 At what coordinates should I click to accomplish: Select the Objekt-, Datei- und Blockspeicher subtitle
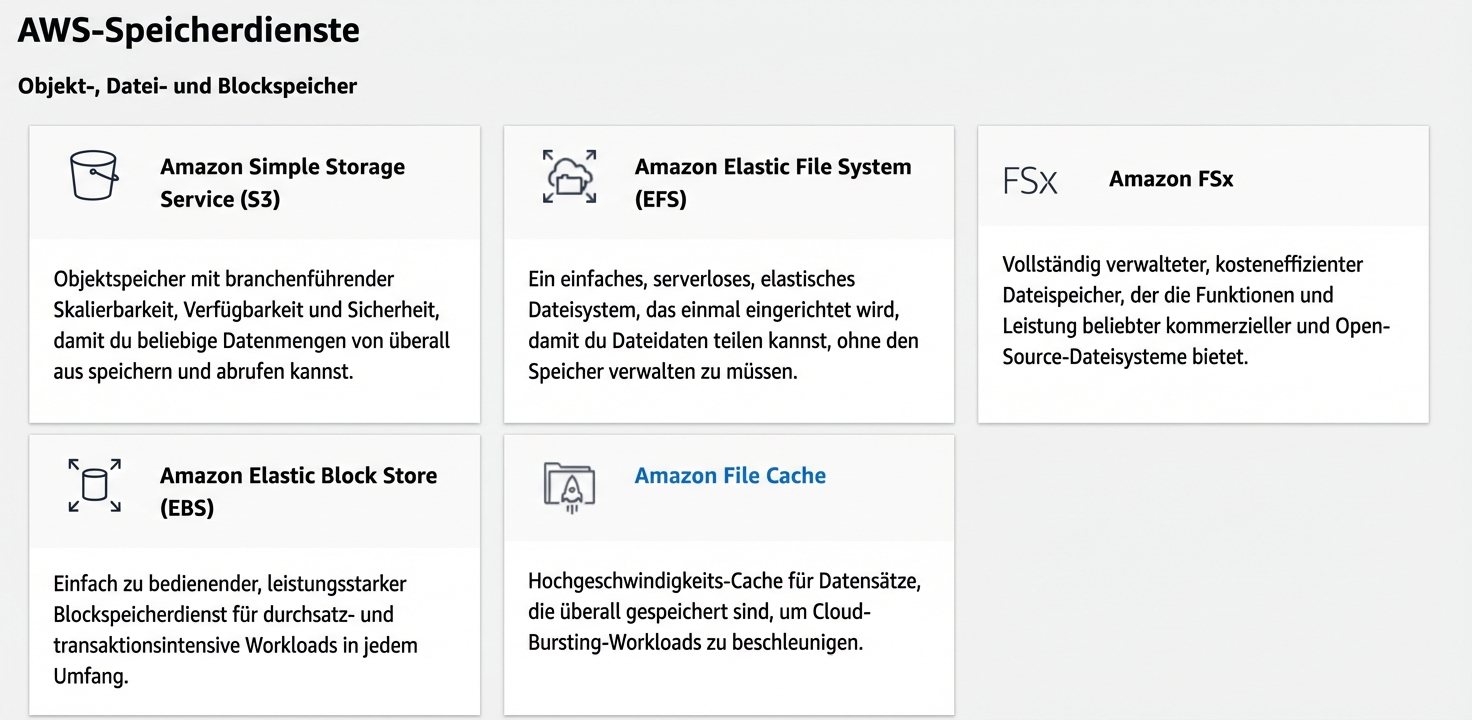[x=187, y=86]
